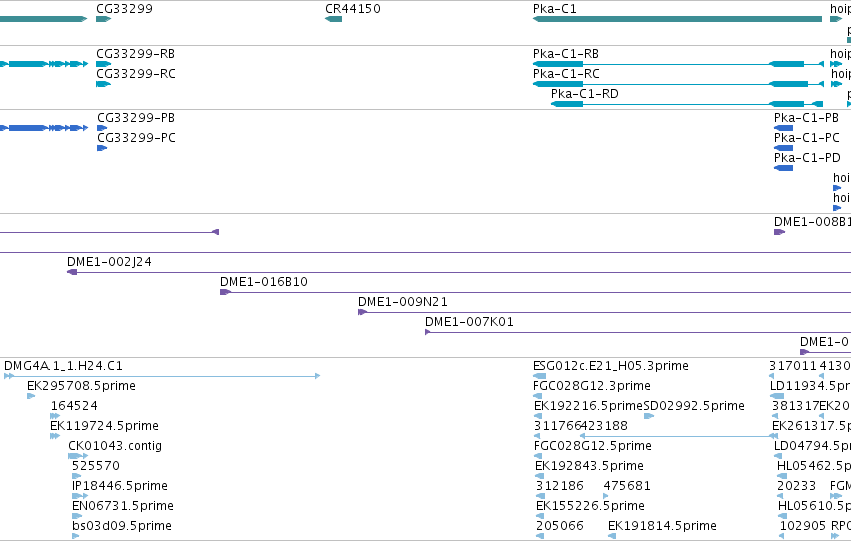Image resolution: width=851 pixels, height=541 pixels.
Task: Select EK155226.5prime EST
Action: 540,517
